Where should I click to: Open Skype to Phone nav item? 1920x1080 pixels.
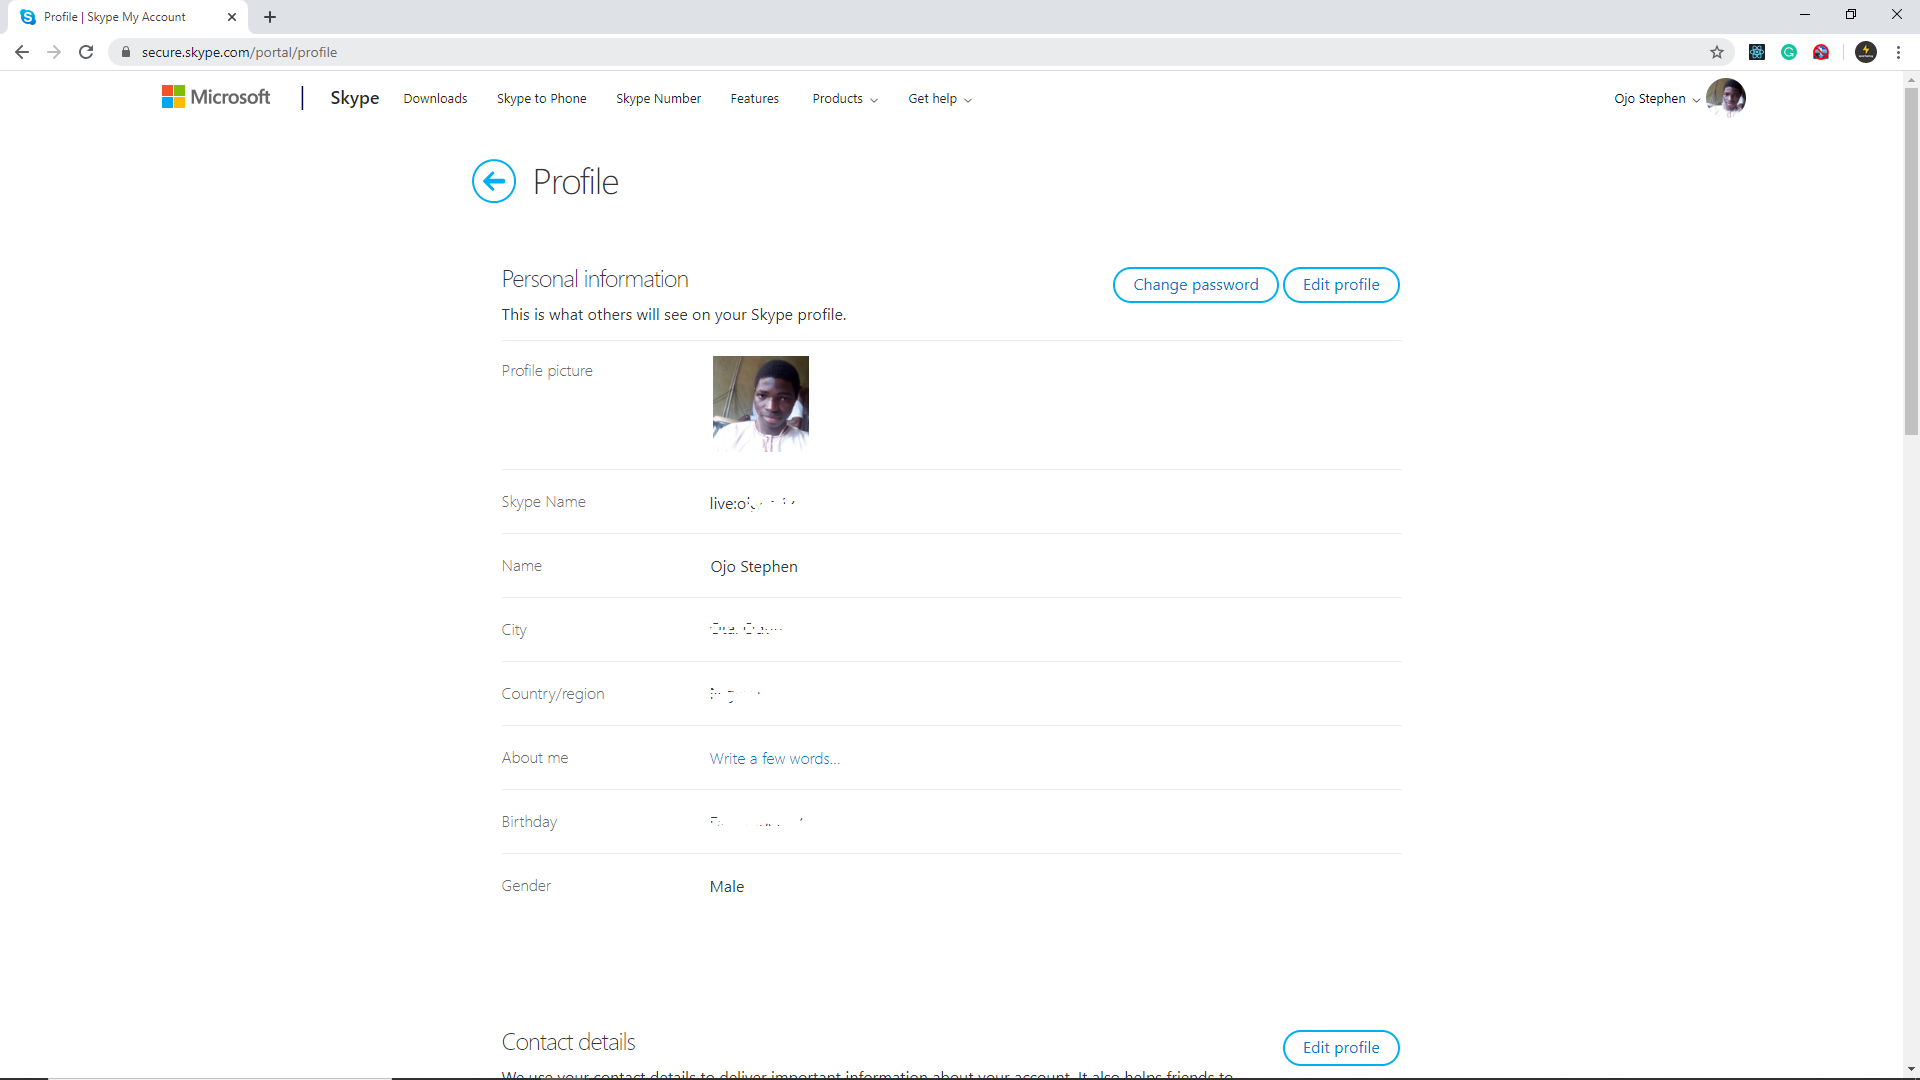coord(541,98)
